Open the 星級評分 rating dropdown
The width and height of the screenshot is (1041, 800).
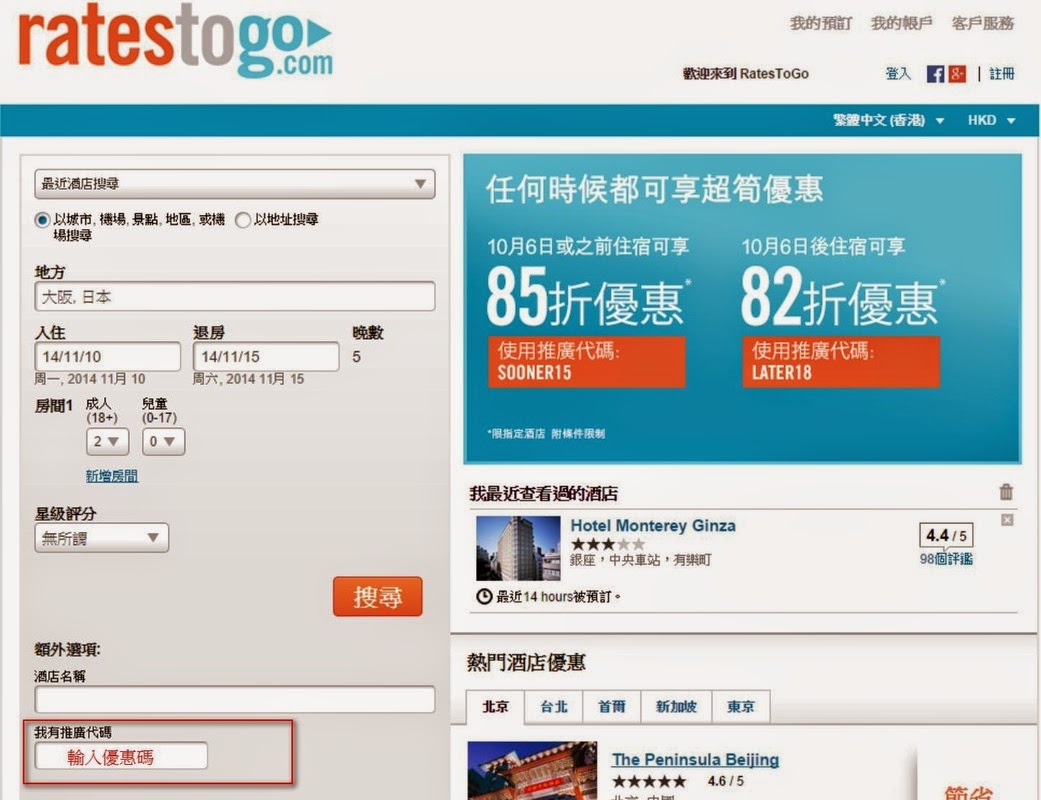point(100,537)
